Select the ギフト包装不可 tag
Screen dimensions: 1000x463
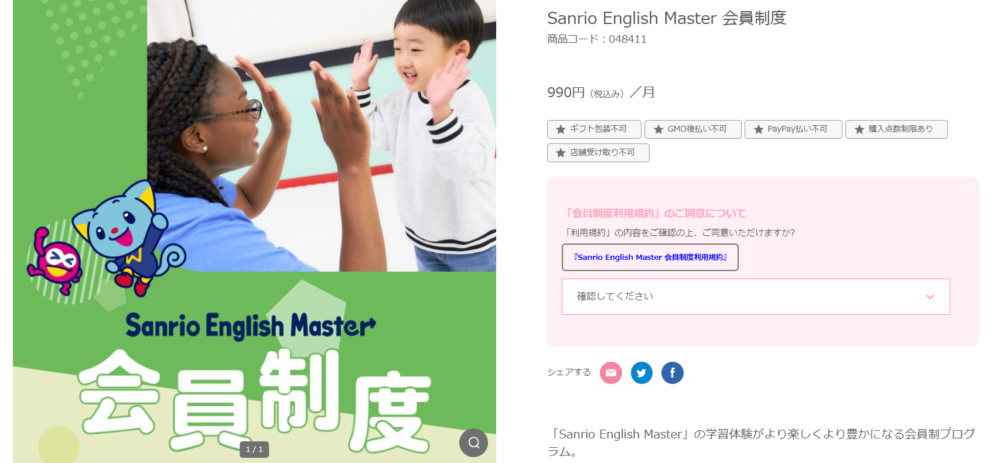[x=594, y=129]
